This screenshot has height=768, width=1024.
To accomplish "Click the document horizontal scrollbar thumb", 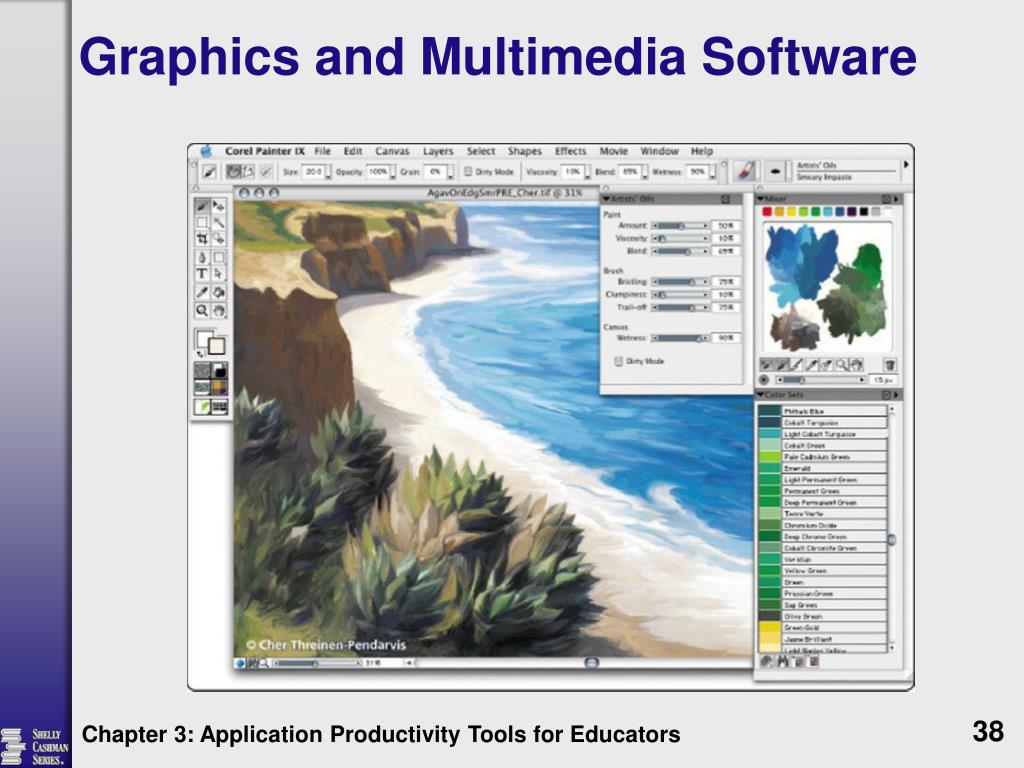I will point(591,663).
